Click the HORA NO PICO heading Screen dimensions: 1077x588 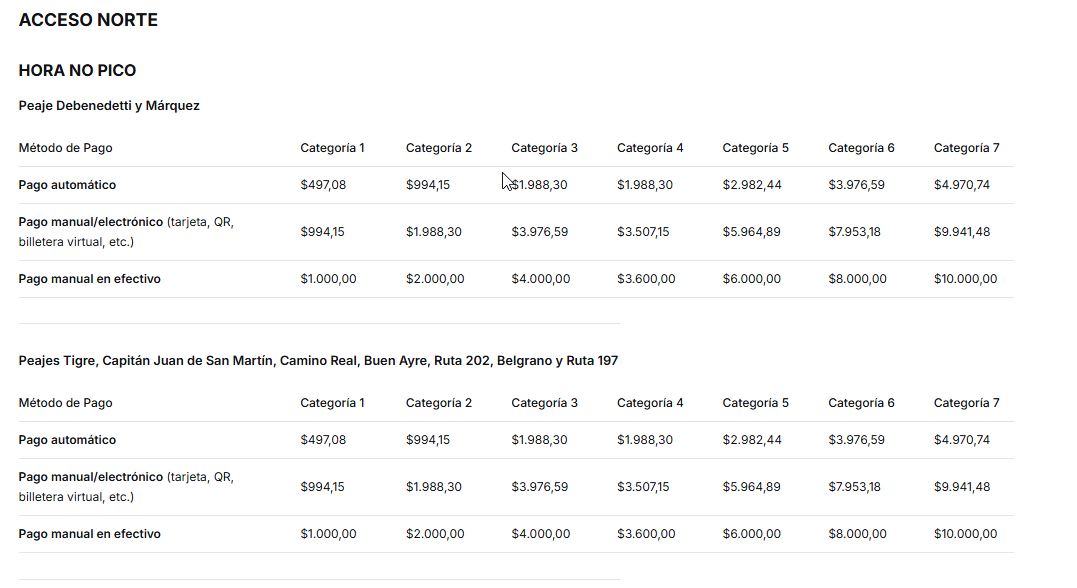(77, 70)
